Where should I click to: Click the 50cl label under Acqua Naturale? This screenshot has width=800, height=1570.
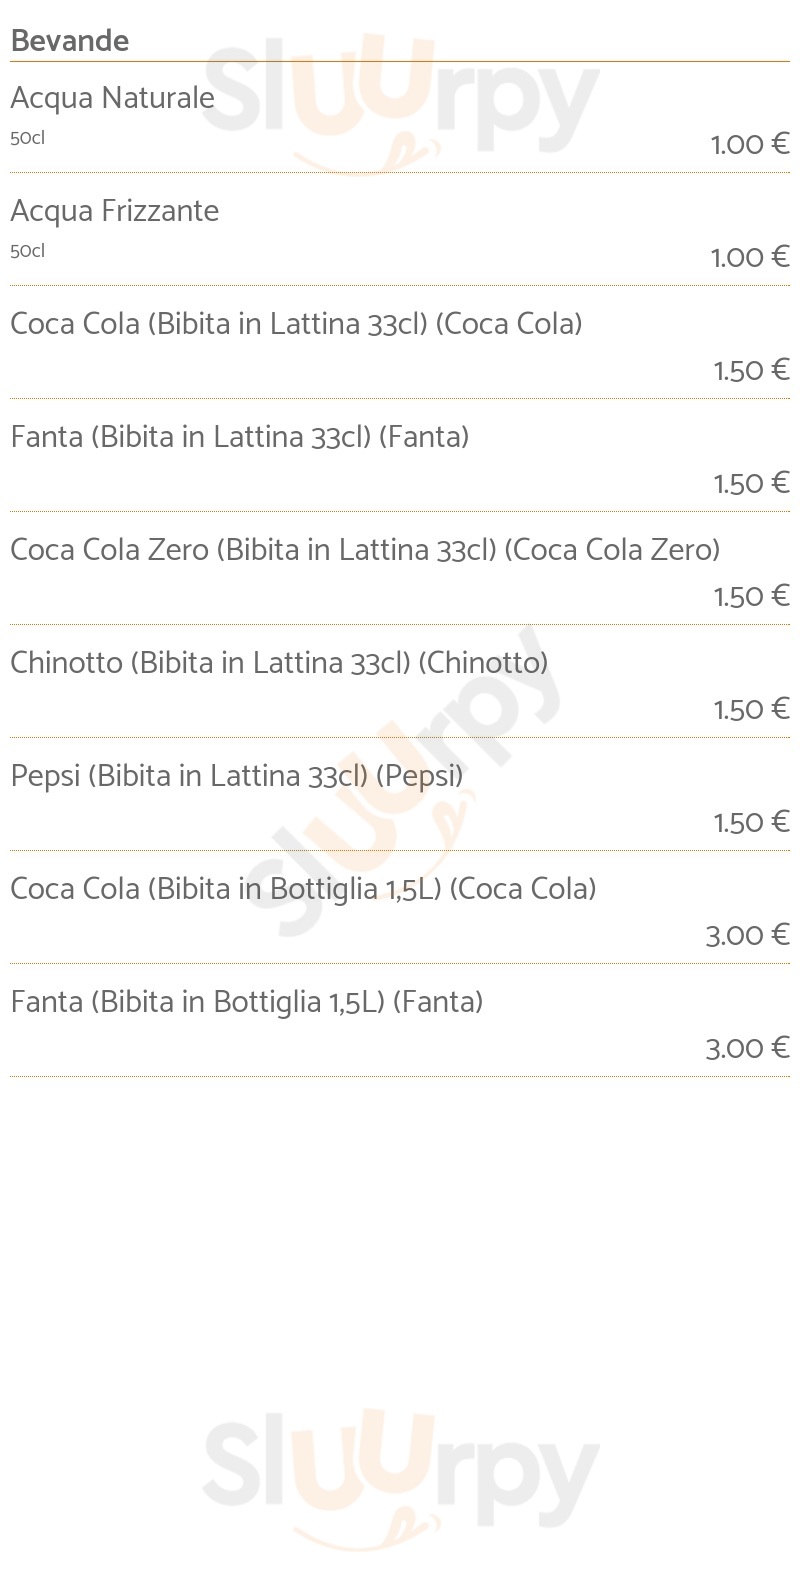(28, 138)
